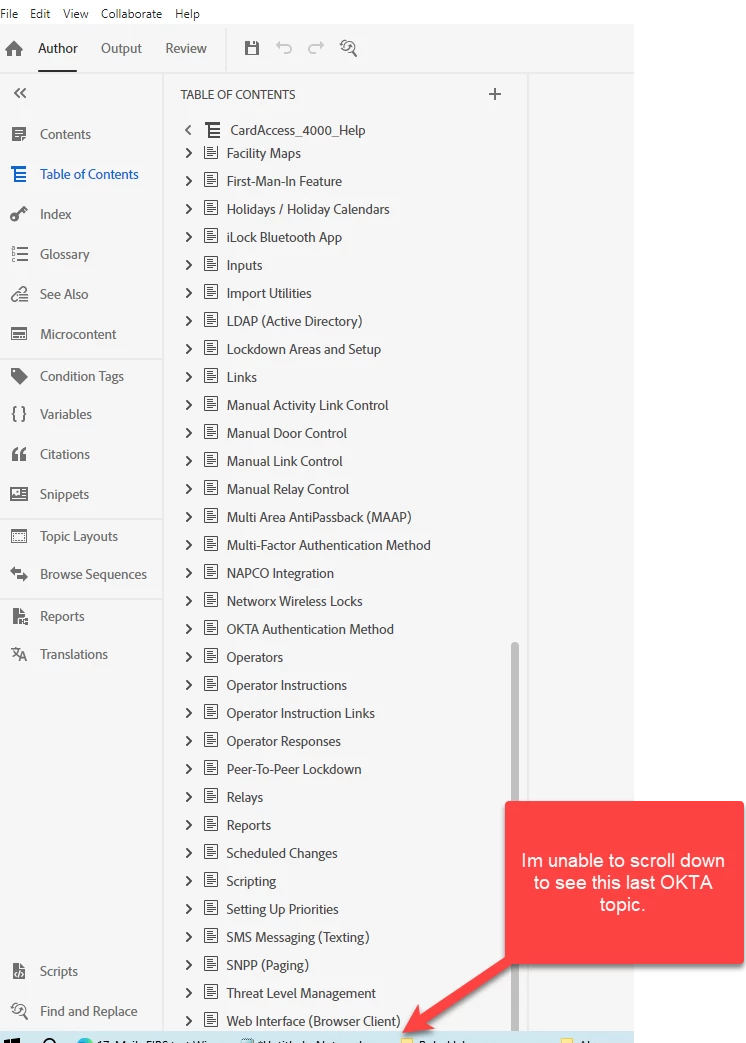Open the File menu

[x=9, y=13]
